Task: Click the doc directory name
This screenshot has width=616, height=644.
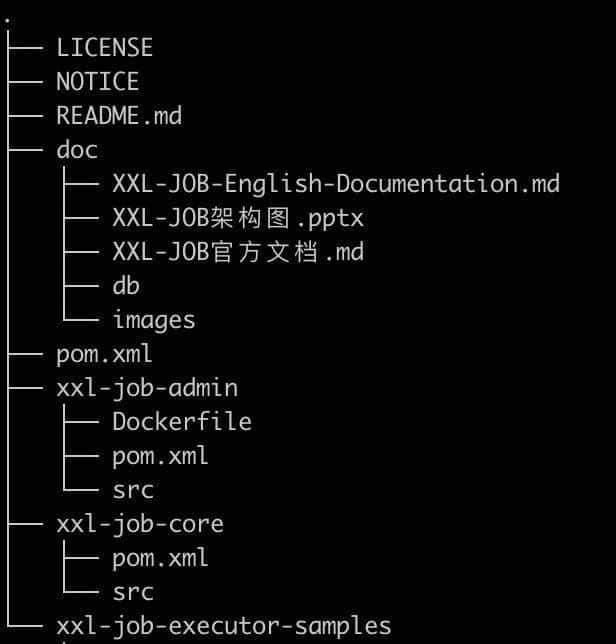Action: click(x=77, y=150)
